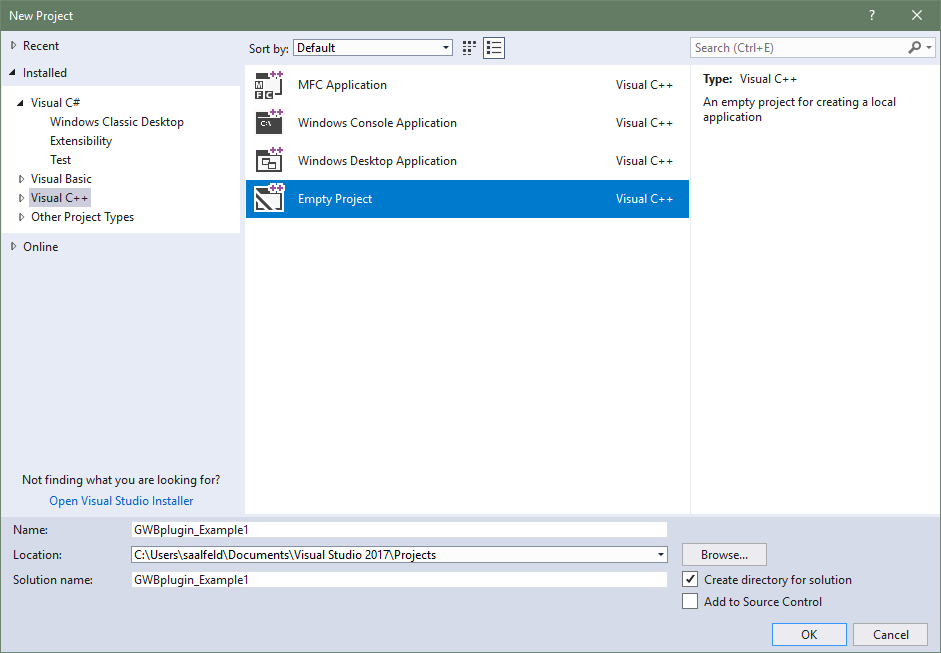Open search options dropdown arrow

tap(929, 47)
